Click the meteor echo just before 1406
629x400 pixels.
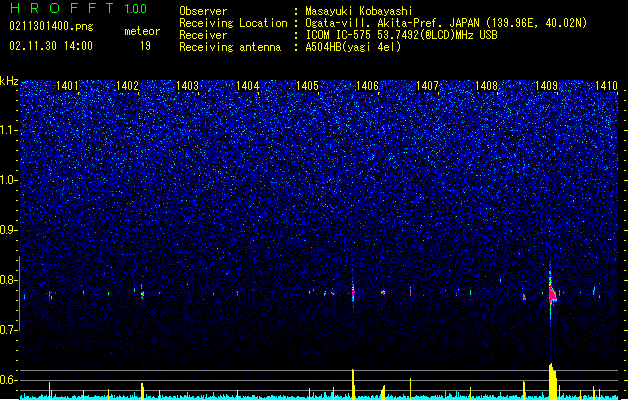click(353, 293)
